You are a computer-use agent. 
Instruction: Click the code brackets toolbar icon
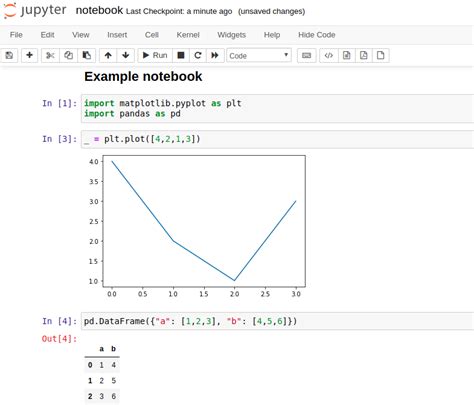click(x=329, y=55)
